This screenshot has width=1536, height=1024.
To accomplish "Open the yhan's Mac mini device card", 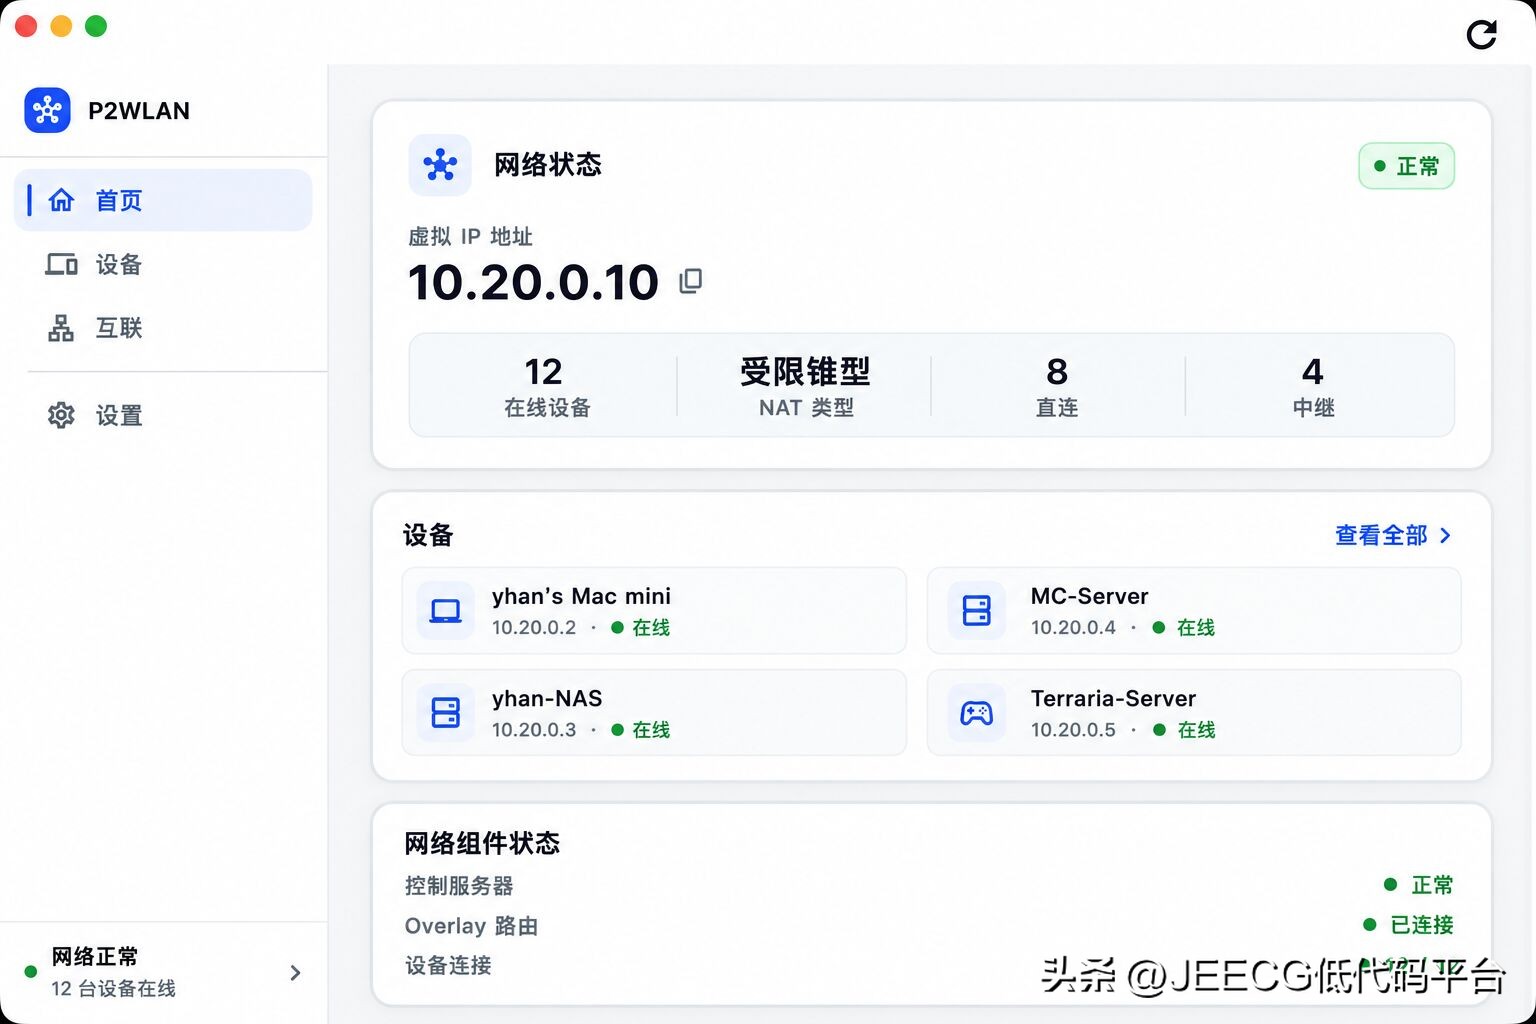I will pos(654,611).
